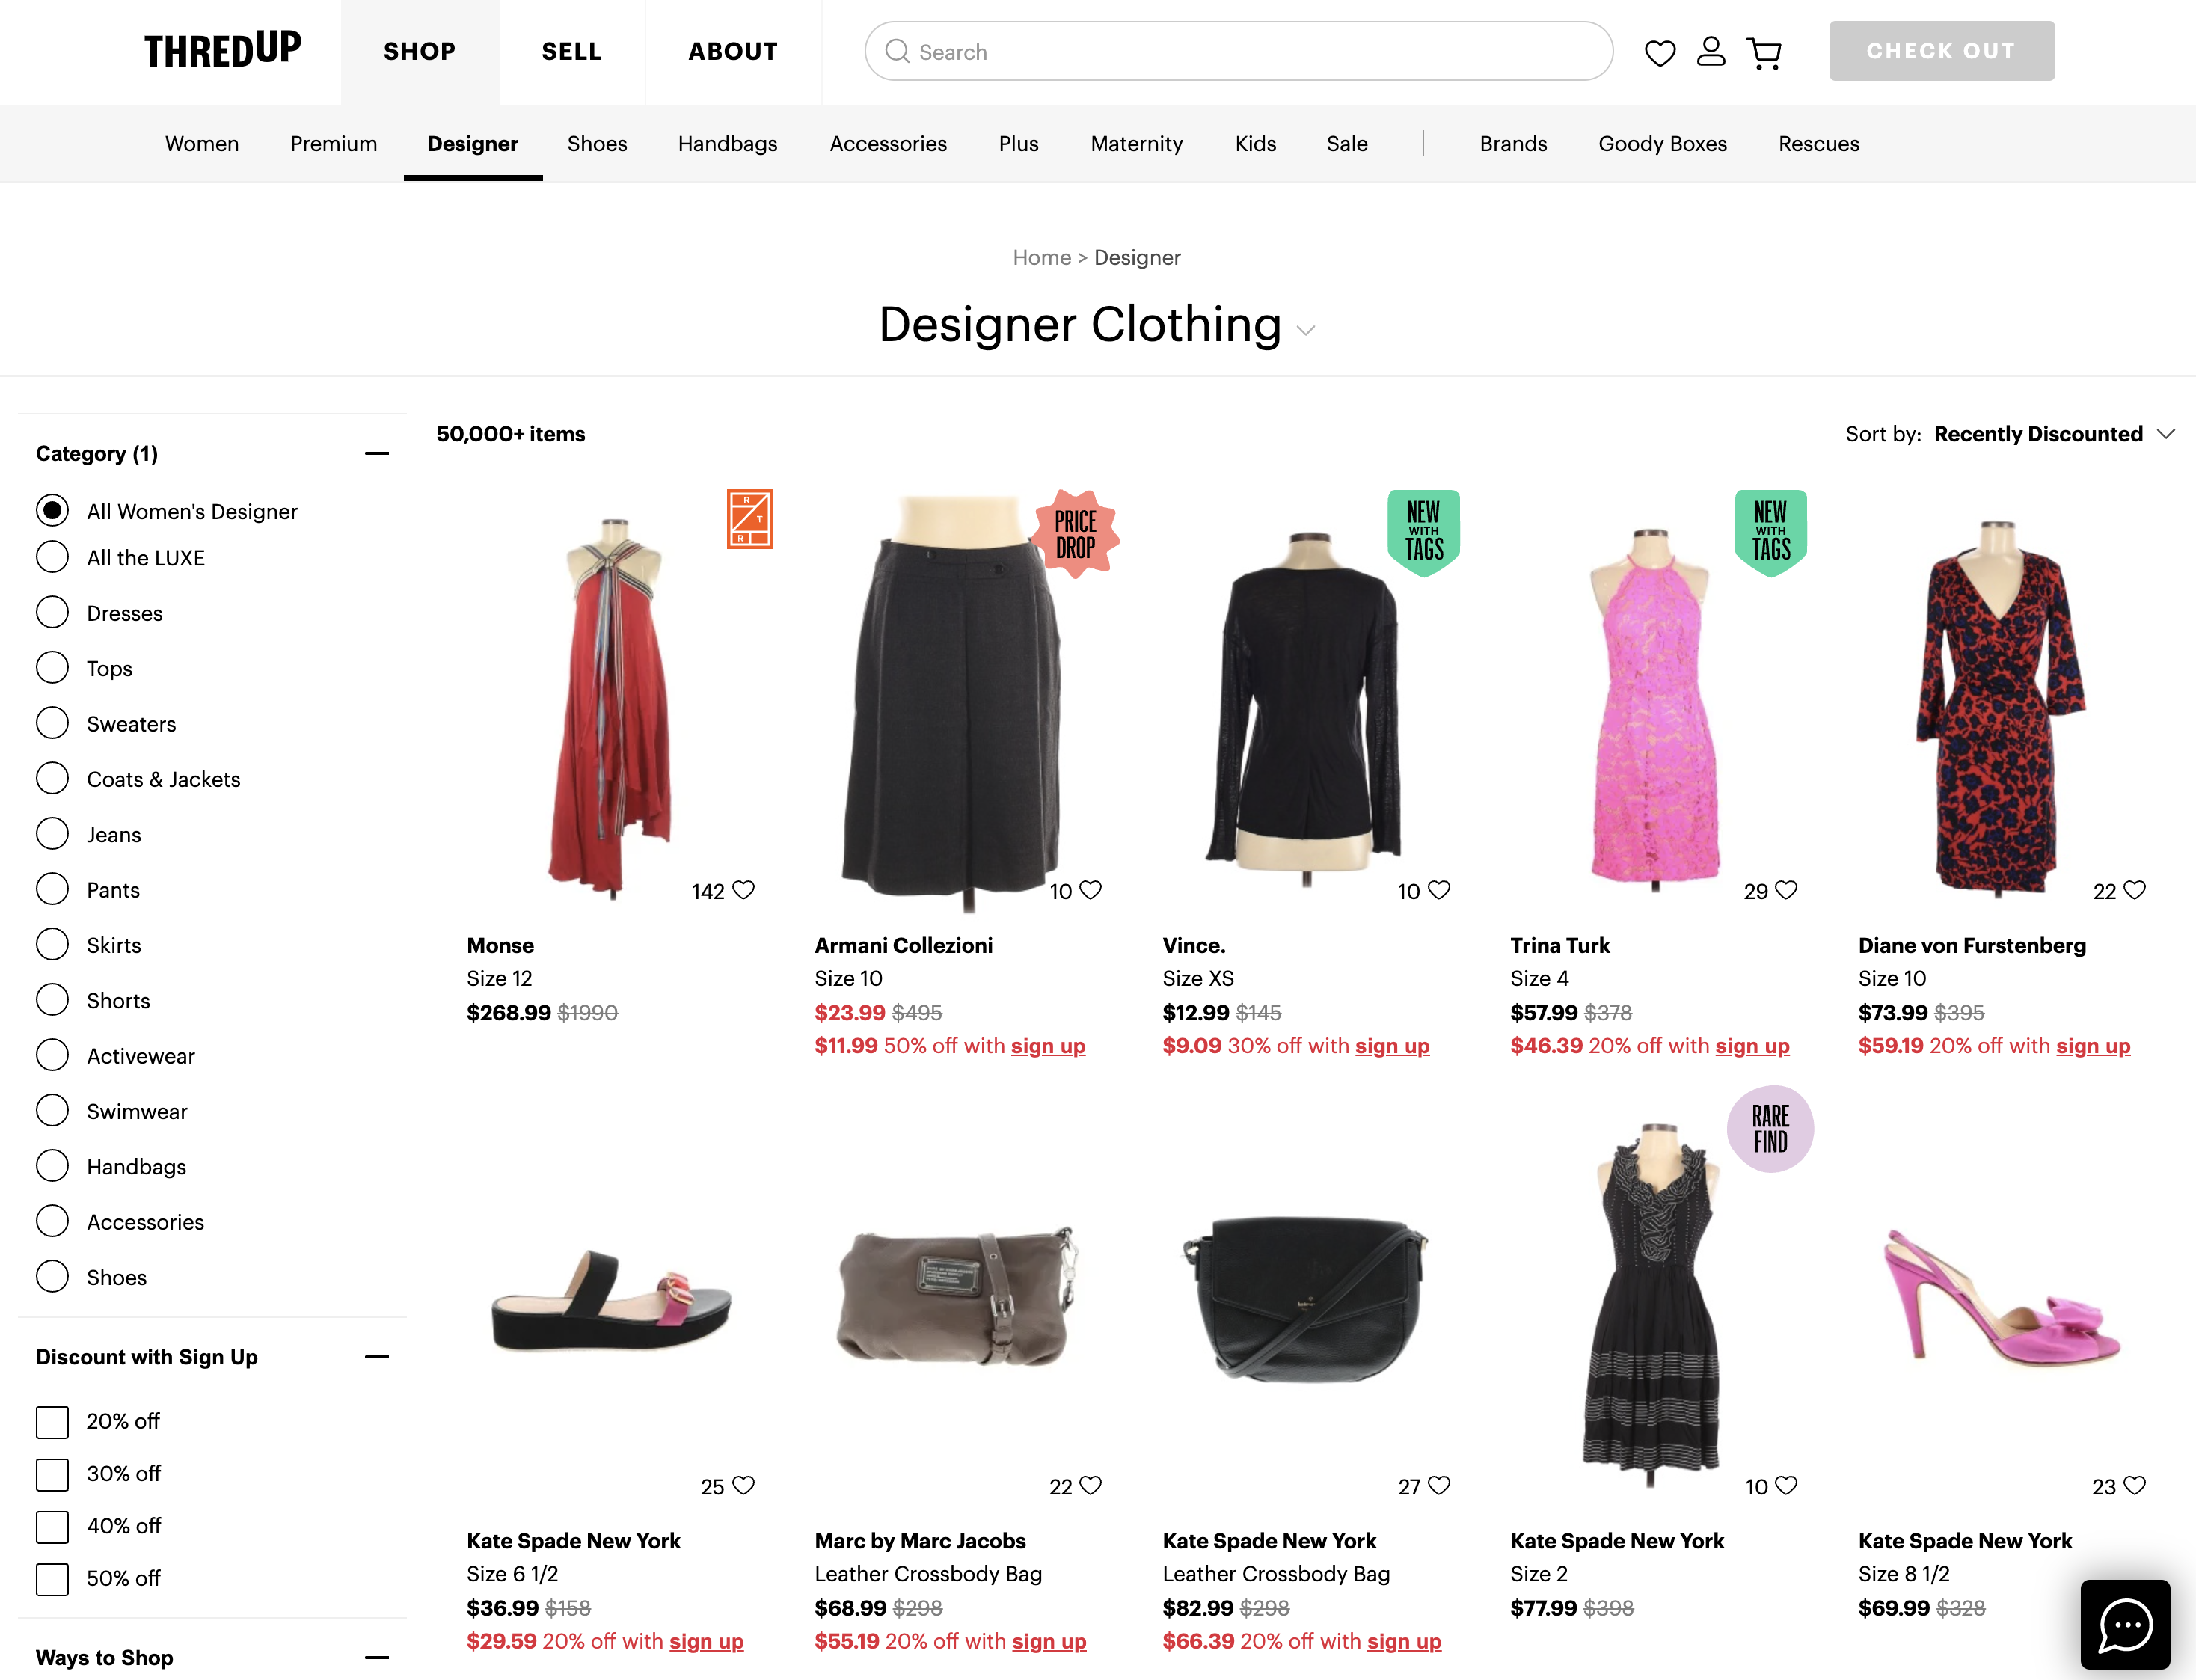This screenshot has height=1680, width=2196.
Task: Open the ABOUT menu
Action: 733,52
